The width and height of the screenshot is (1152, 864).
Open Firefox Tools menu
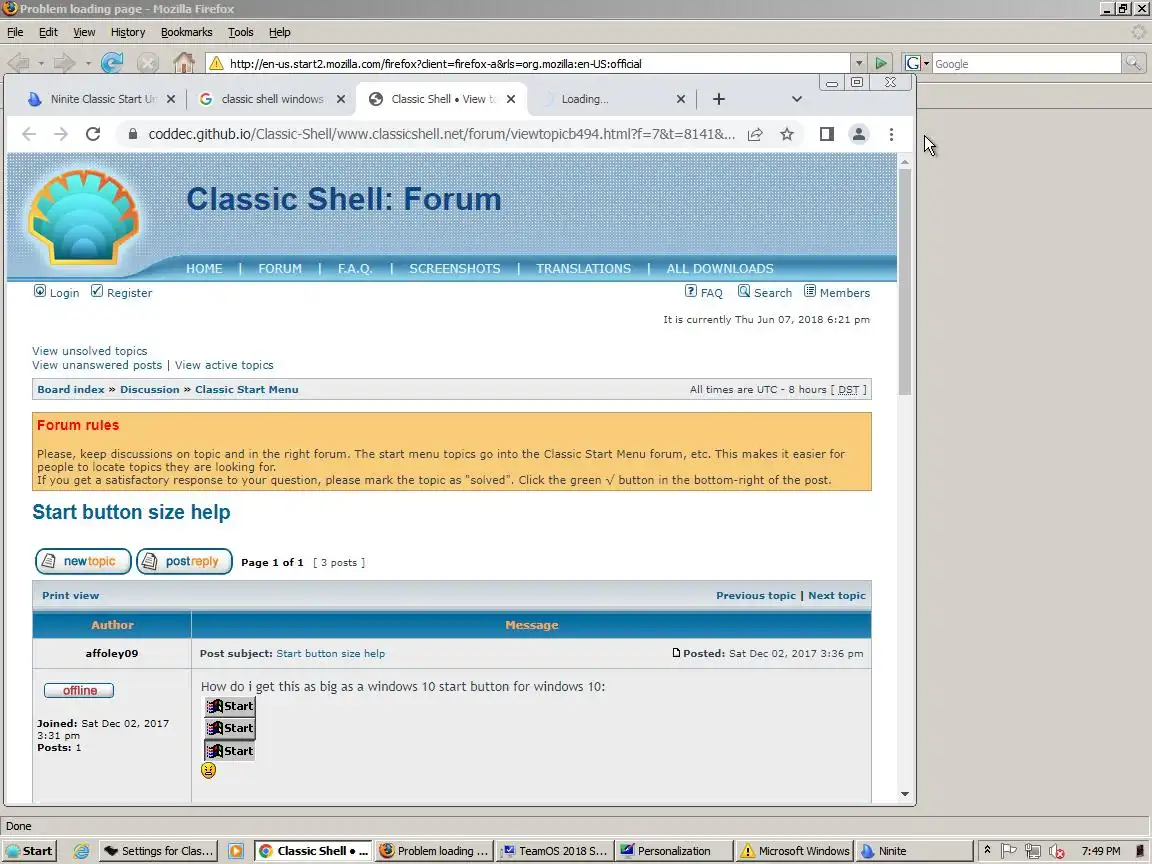240,32
